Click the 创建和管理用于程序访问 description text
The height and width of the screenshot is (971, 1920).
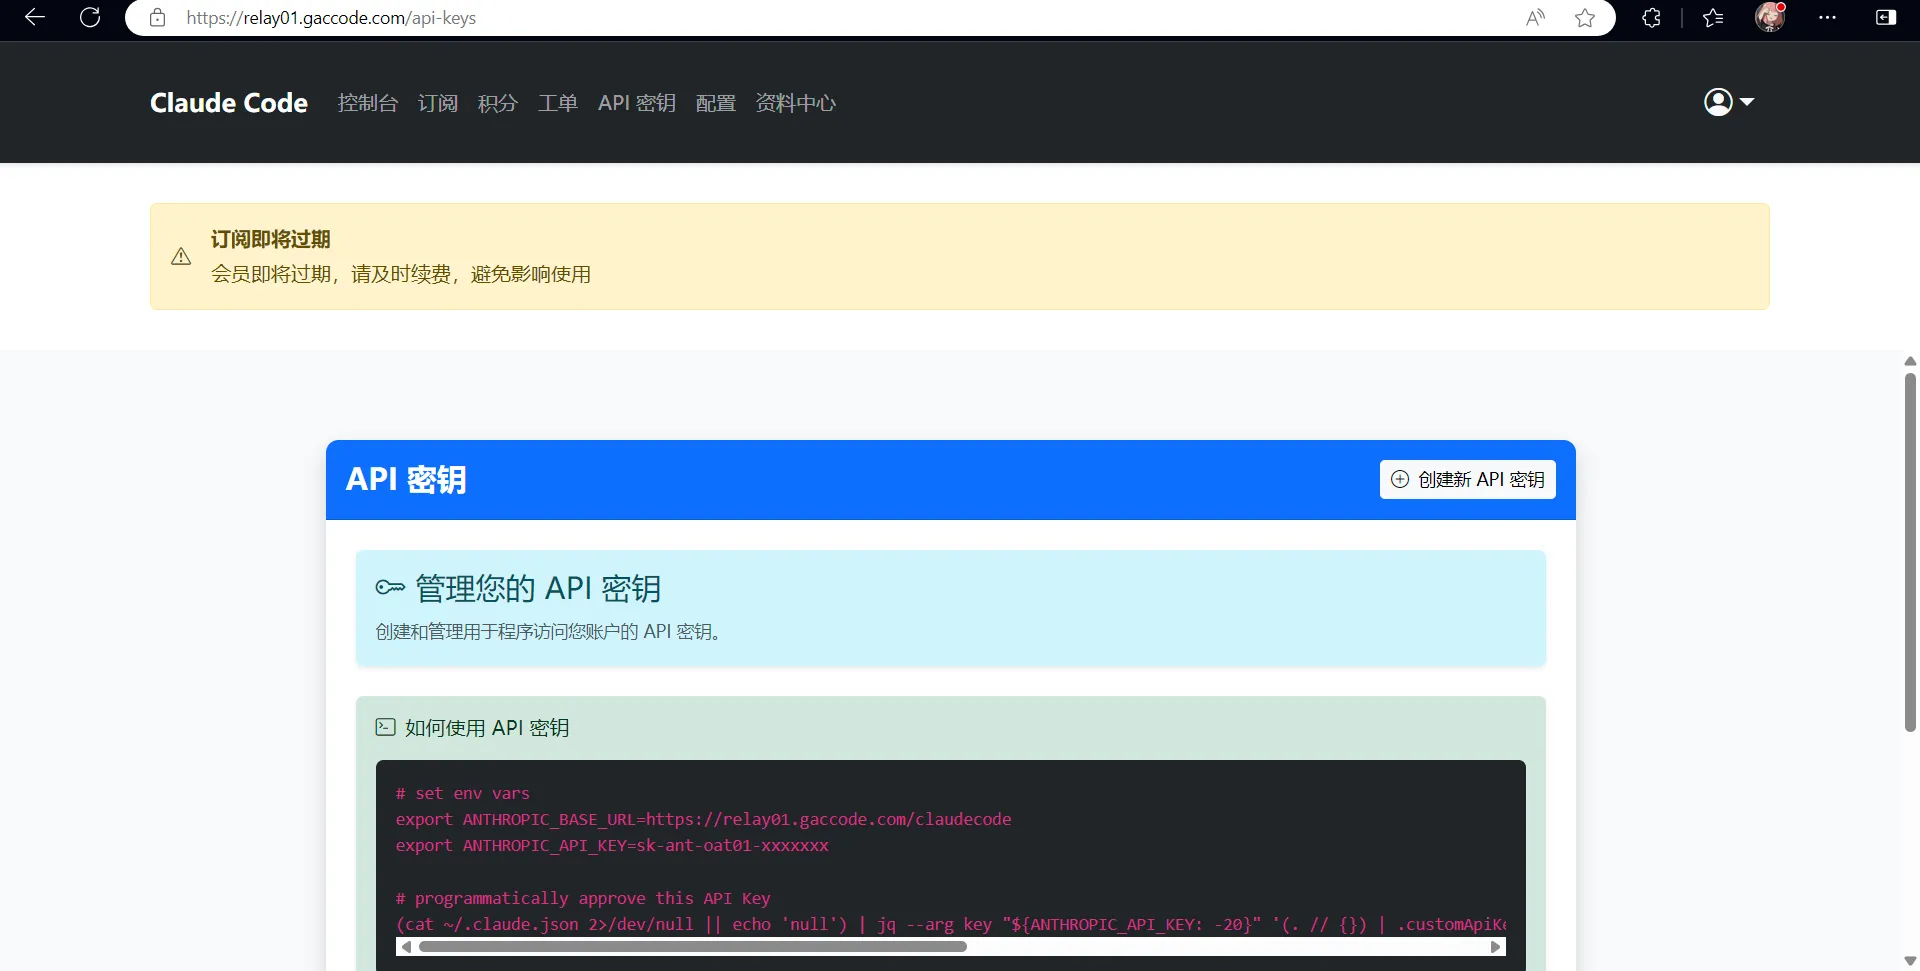coord(549,631)
